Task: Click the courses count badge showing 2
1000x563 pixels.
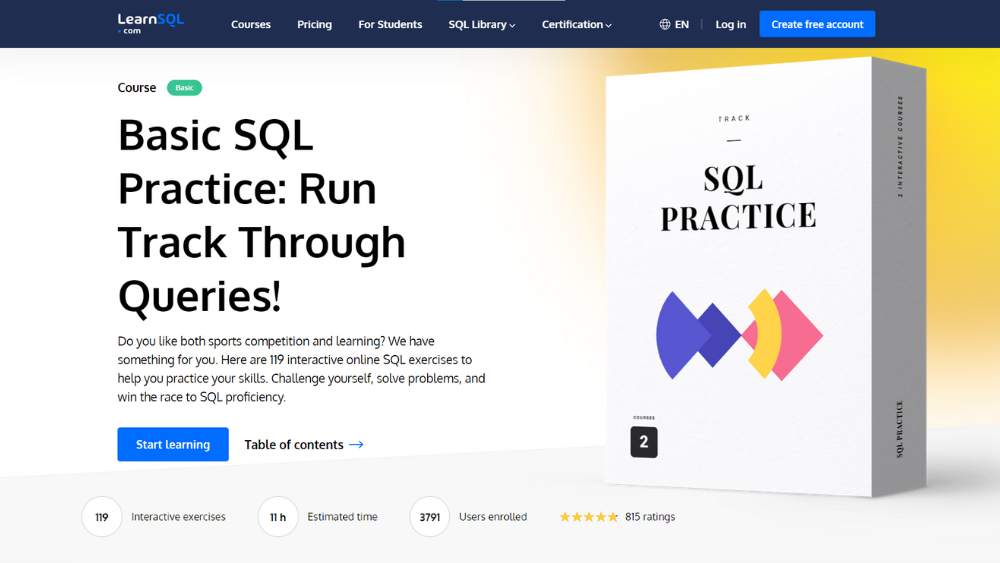Action: [x=644, y=442]
